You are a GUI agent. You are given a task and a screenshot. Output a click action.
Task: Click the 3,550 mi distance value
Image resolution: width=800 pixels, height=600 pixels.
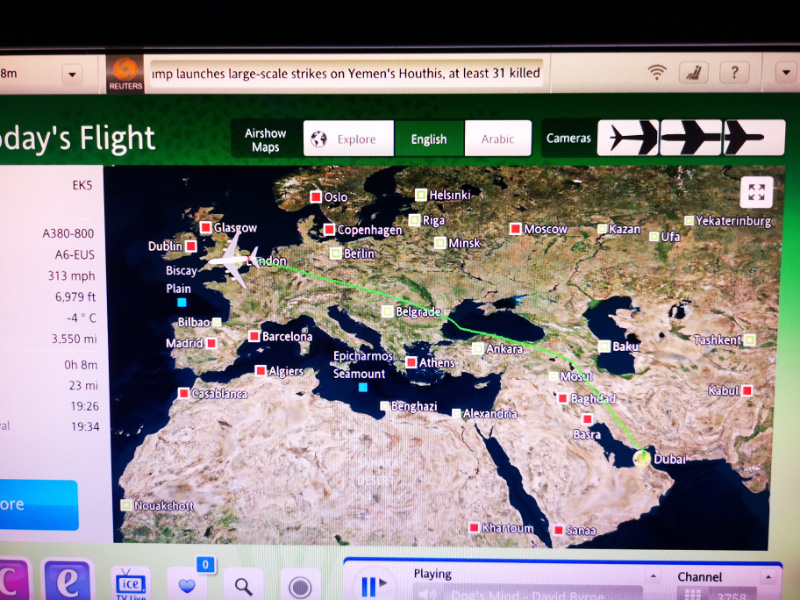74,339
